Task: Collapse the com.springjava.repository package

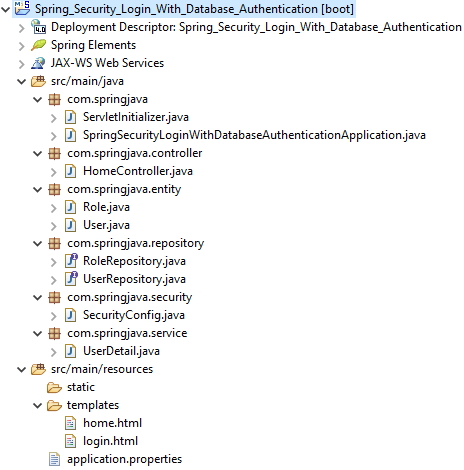Action: tap(38, 243)
